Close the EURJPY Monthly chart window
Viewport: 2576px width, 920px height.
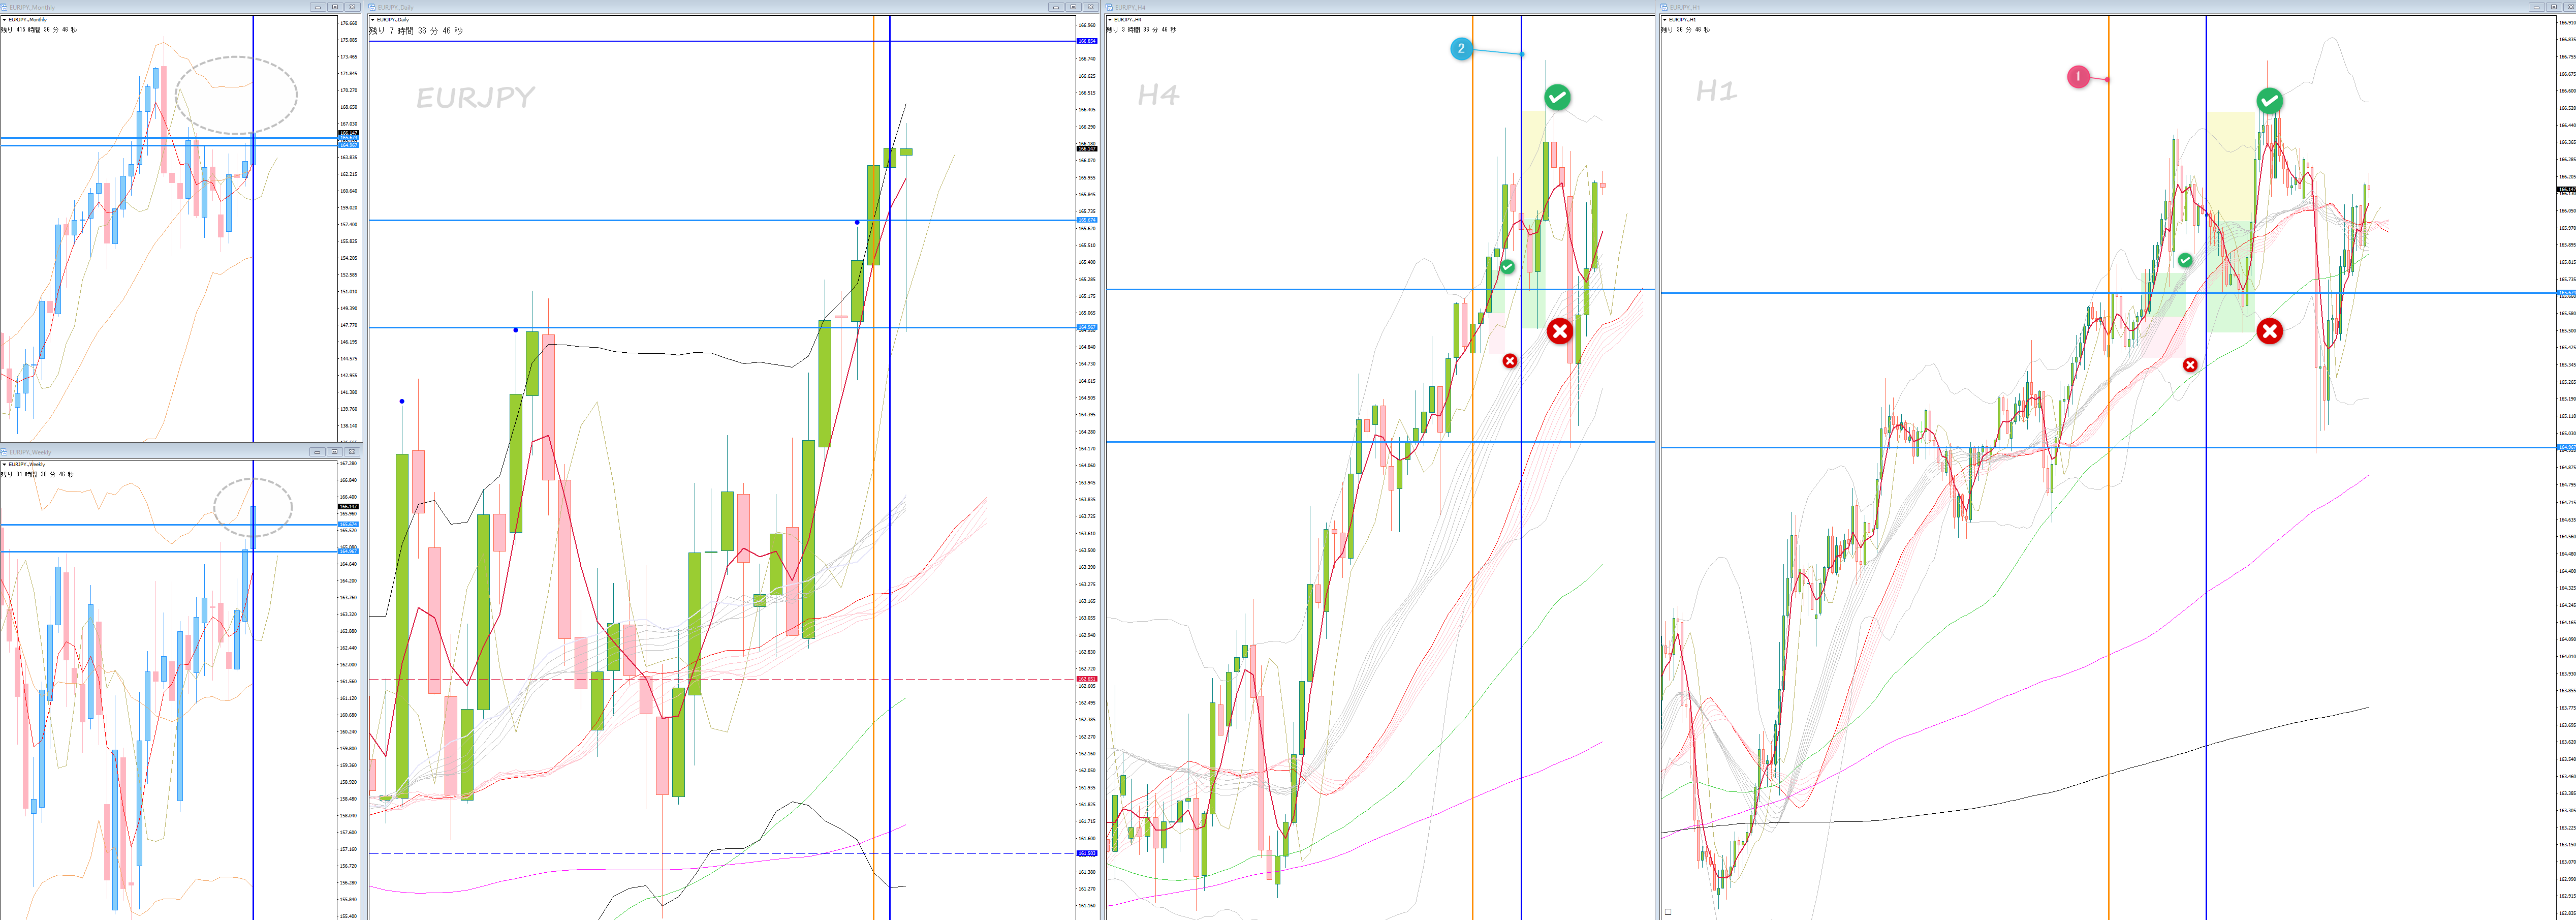(352, 7)
